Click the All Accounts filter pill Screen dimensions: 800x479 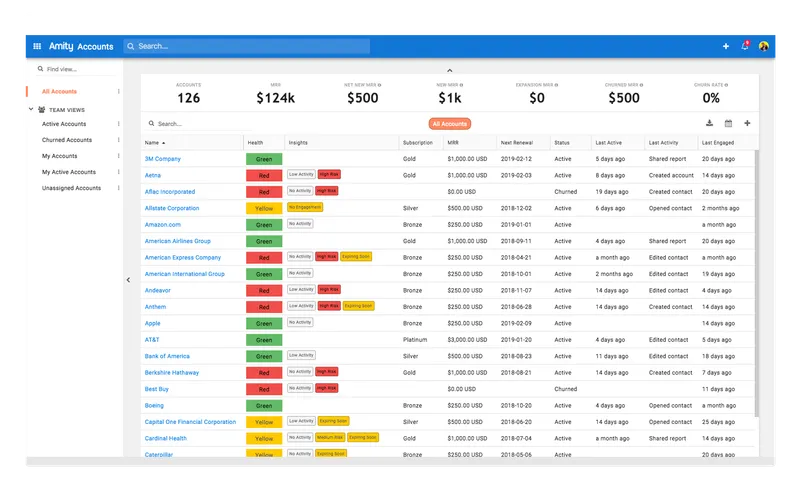[449, 124]
